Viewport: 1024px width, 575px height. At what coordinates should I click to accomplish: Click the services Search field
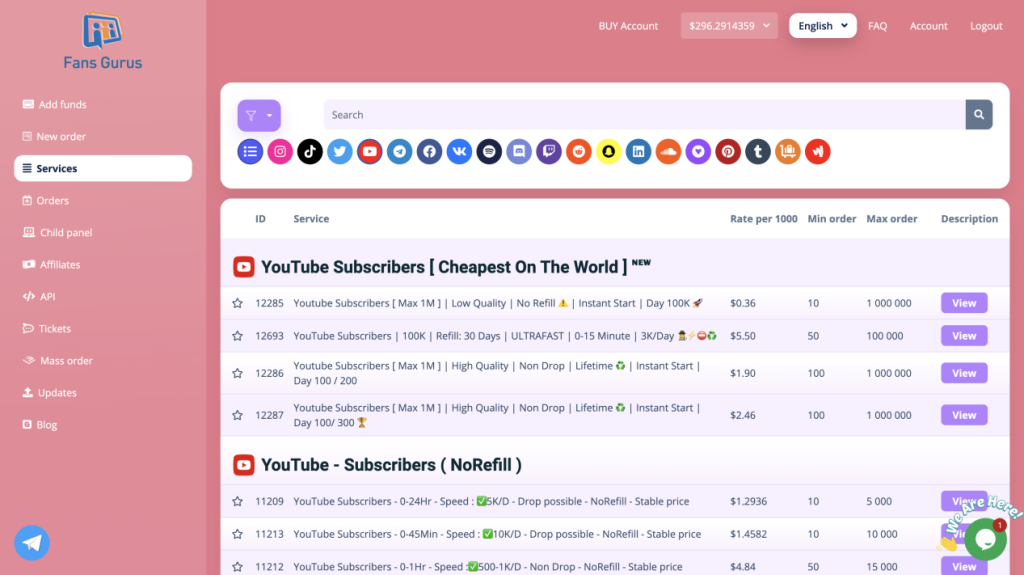click(x=645, y=114)
